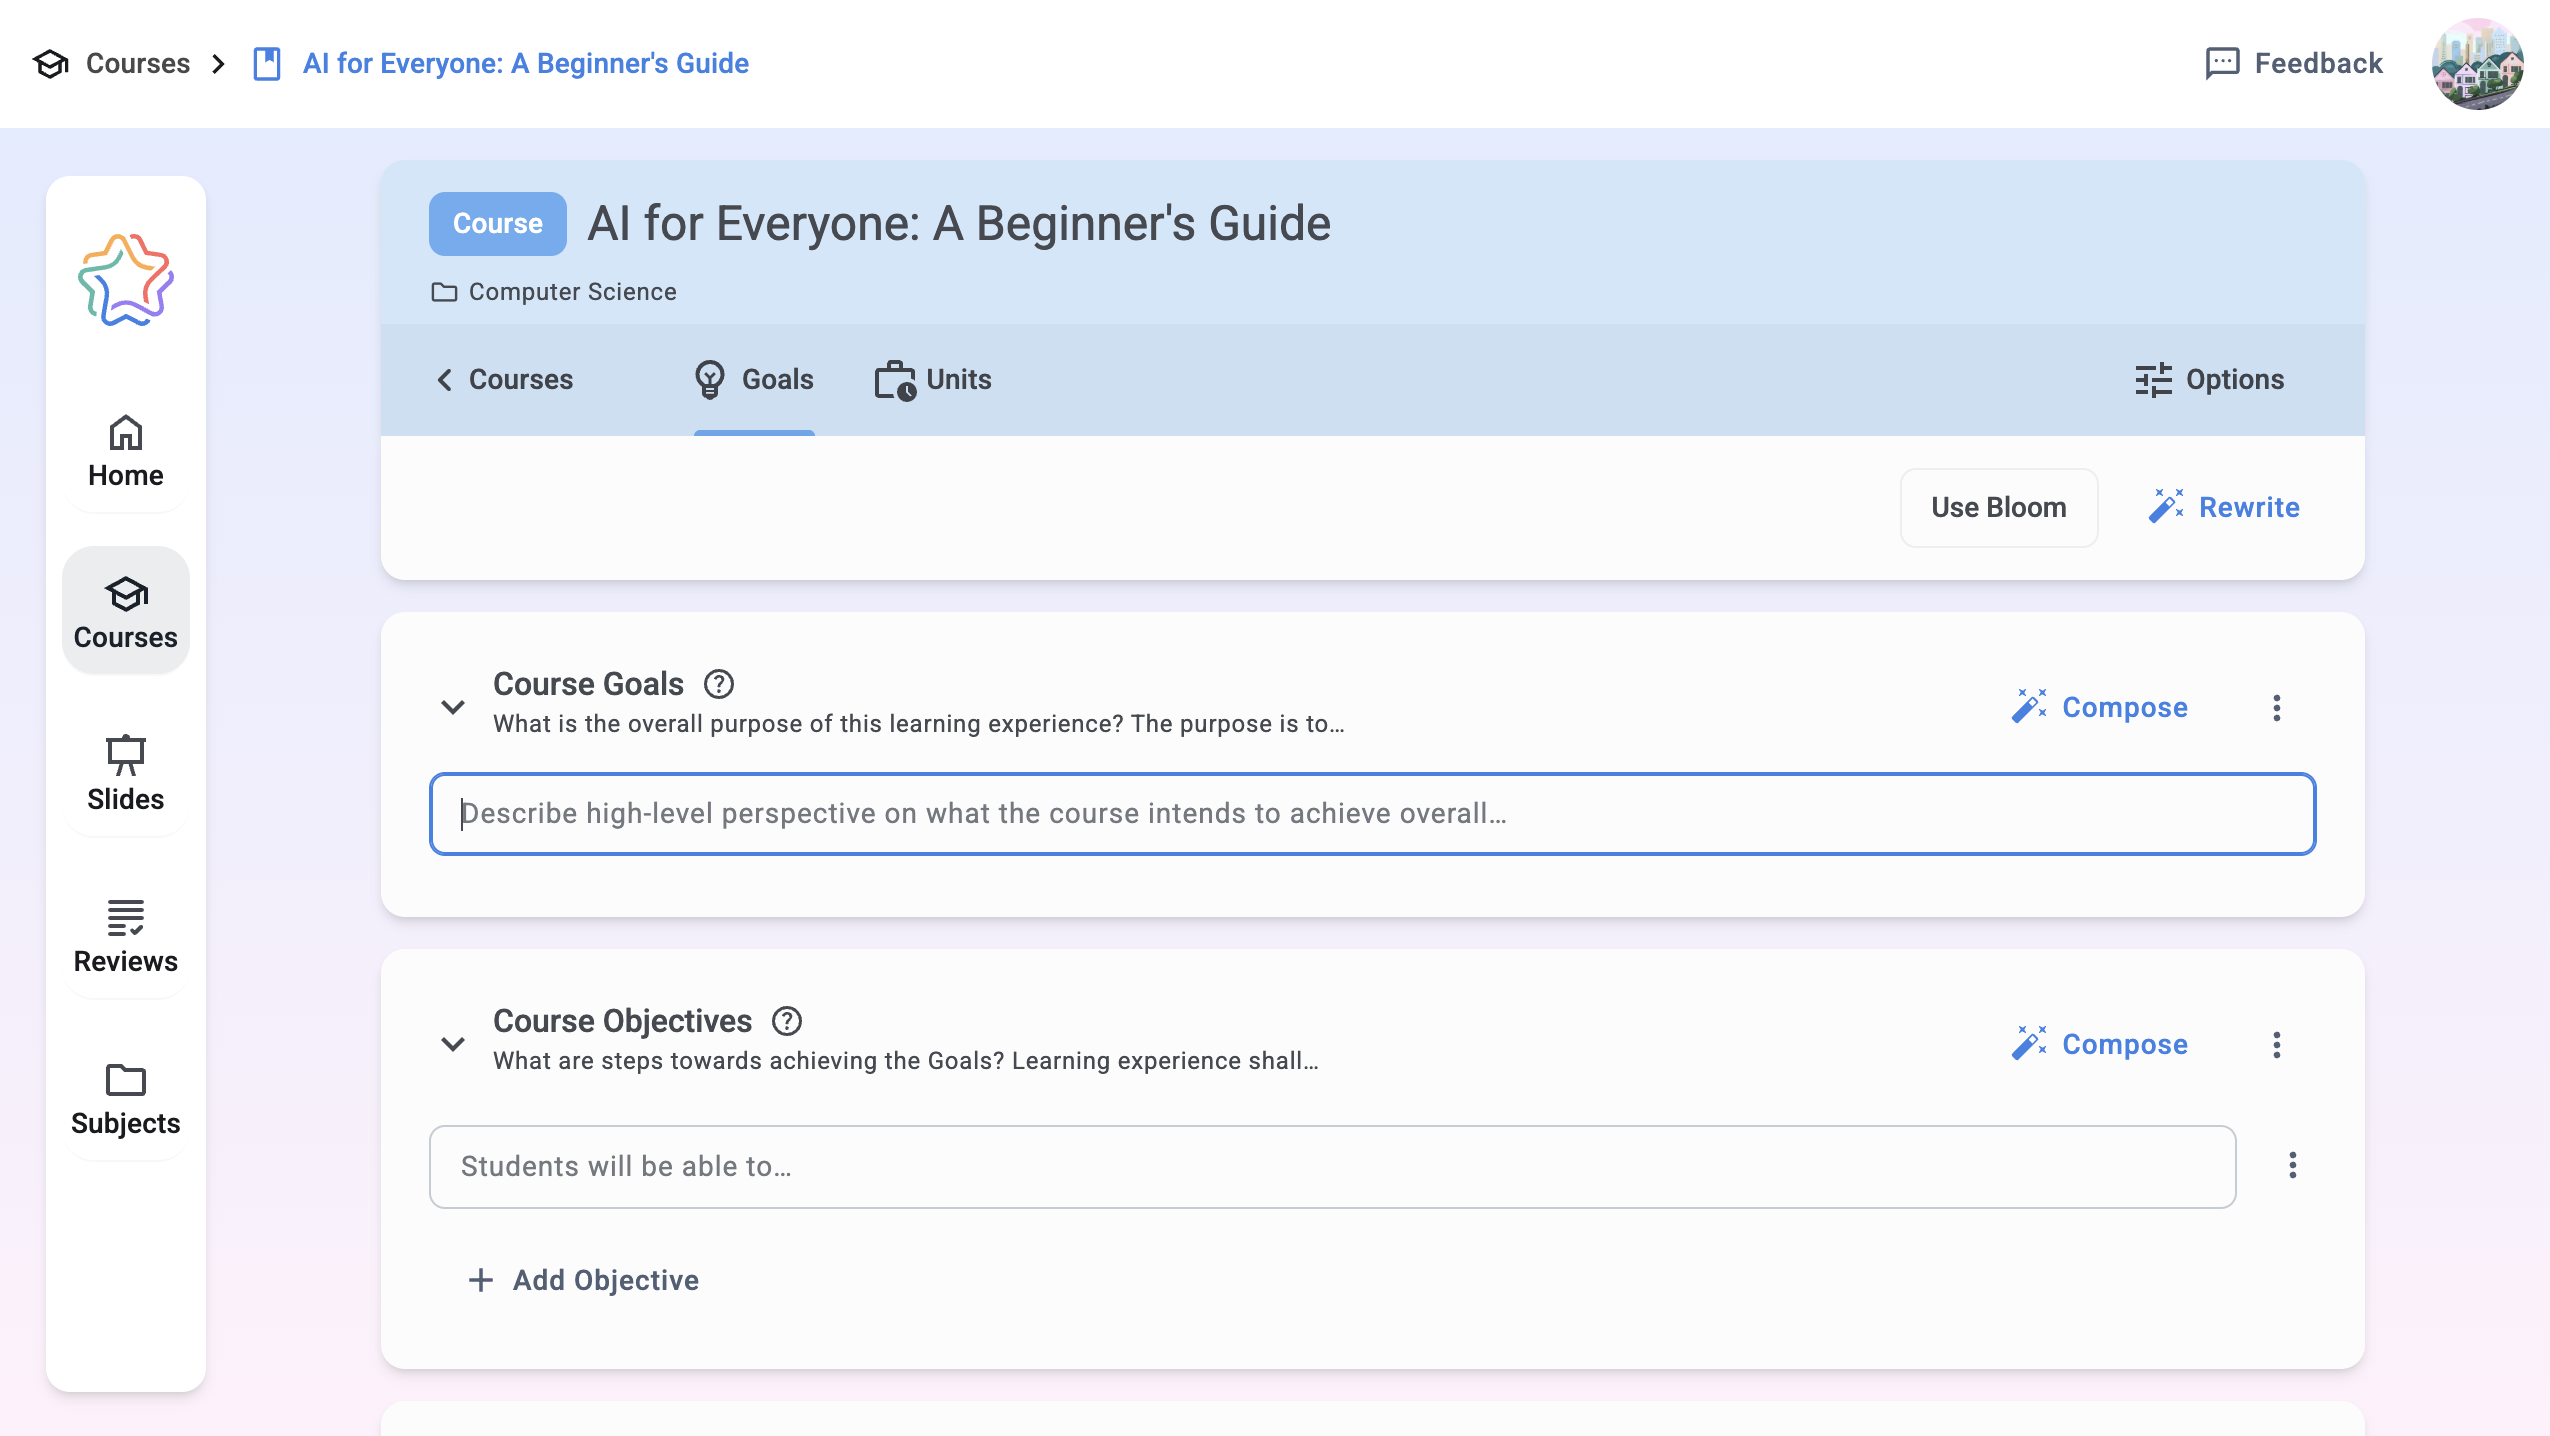Viewport: 2550px width, 1436px height.
Task: Open the Course Objectives help icon
Action: click(787, 1021)
